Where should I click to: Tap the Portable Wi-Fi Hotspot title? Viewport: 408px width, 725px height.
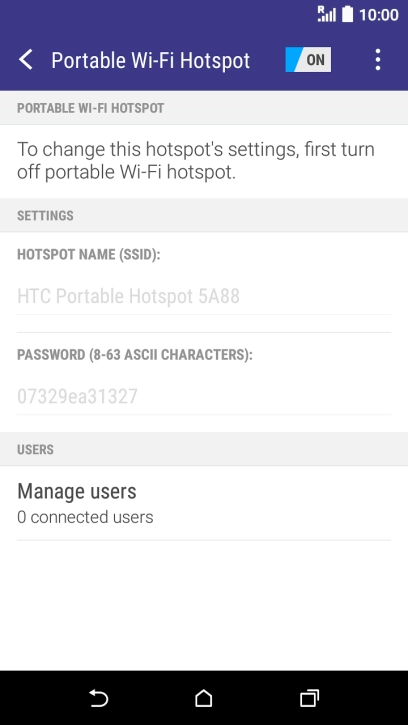pyautogui.click(x=151, y=61)
